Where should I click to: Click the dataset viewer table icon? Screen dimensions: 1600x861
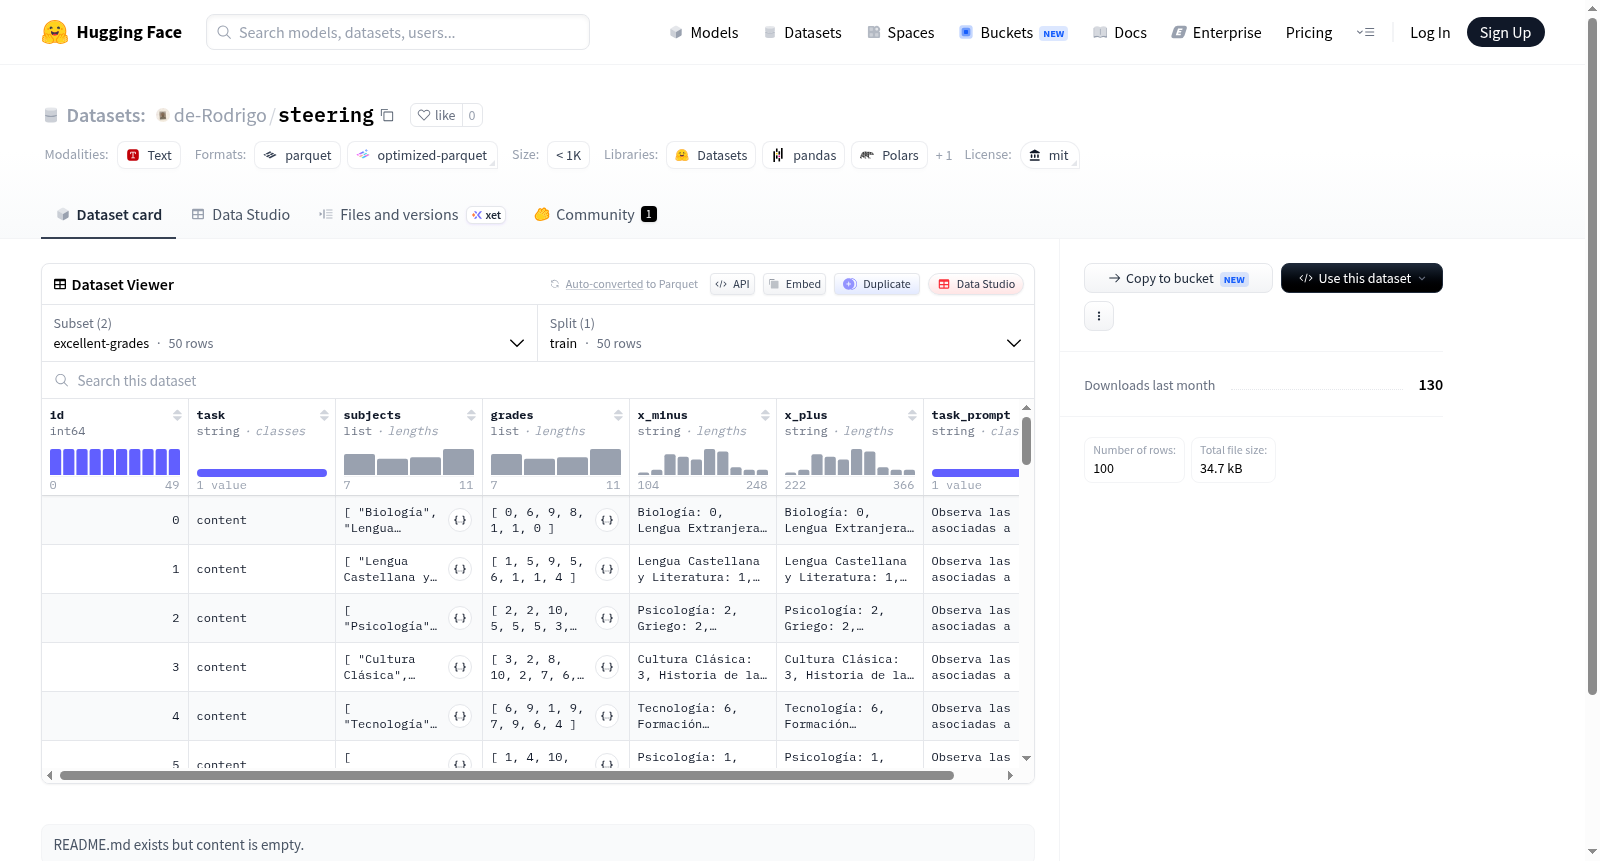coord(60,285)
